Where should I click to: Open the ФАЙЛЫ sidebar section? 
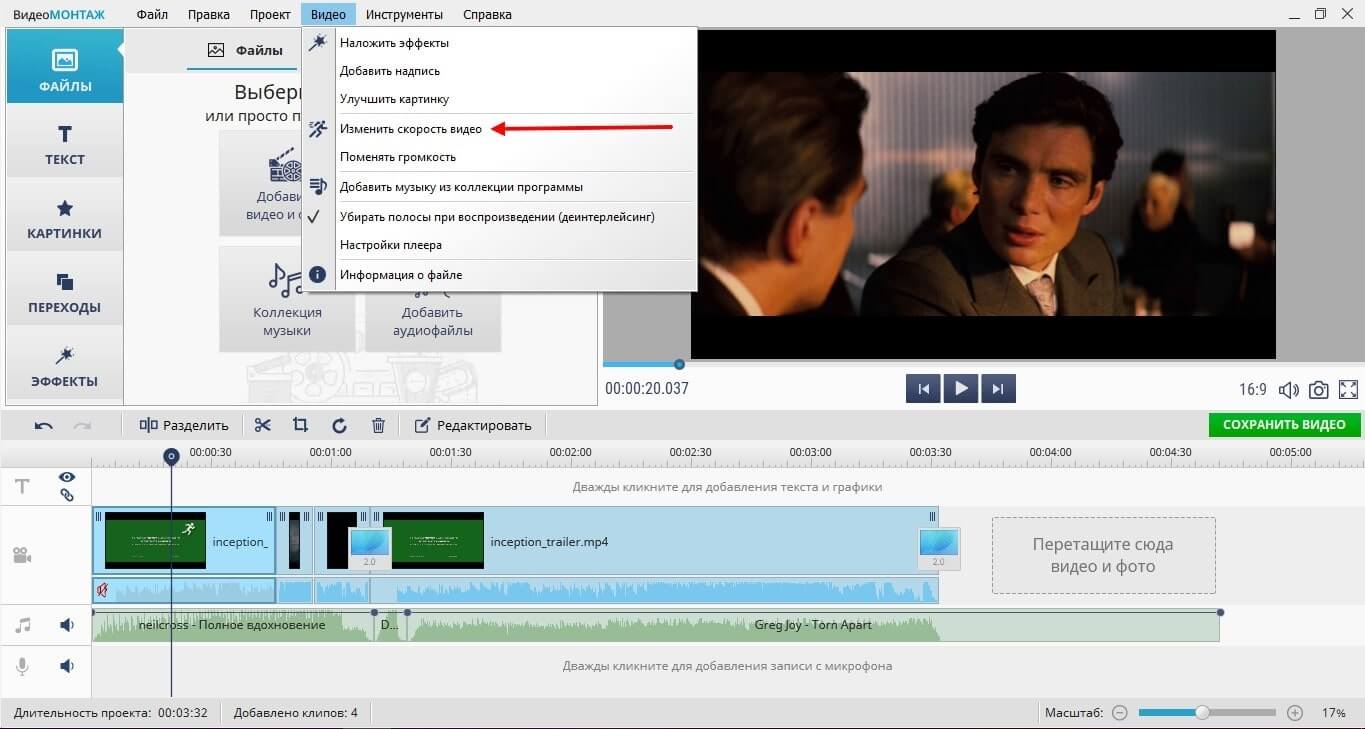65,66
